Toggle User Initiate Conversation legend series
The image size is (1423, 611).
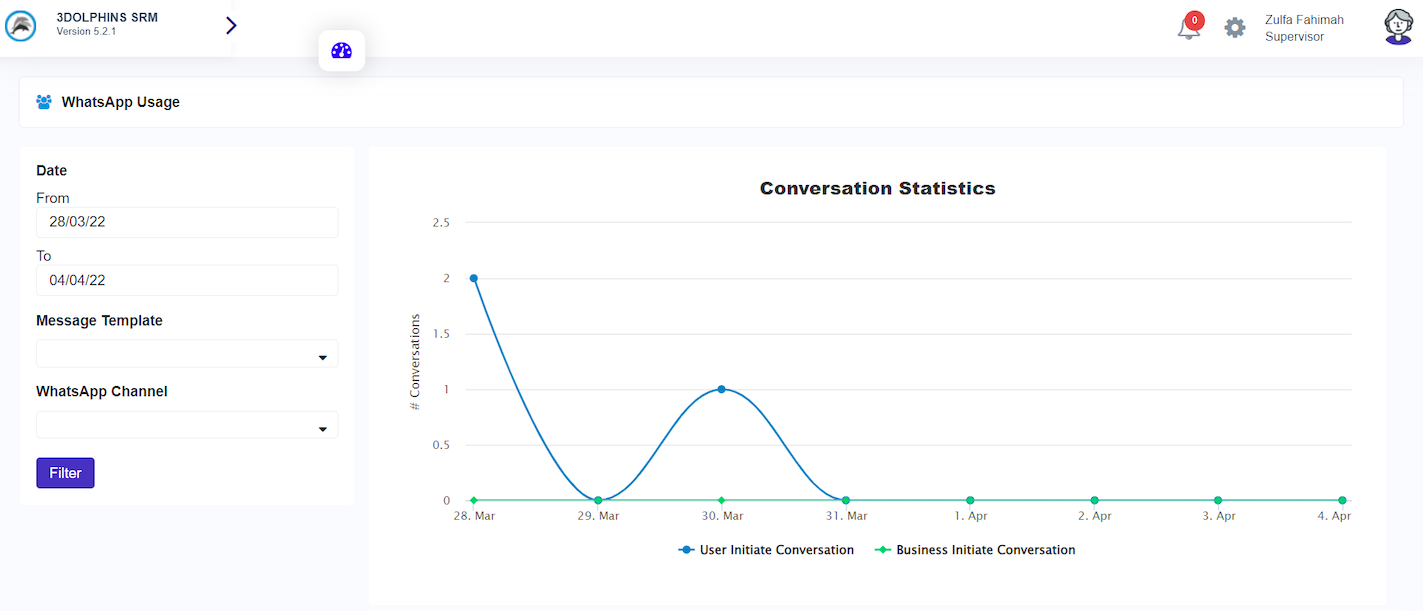pyautogui.click(x=766, y=550)
